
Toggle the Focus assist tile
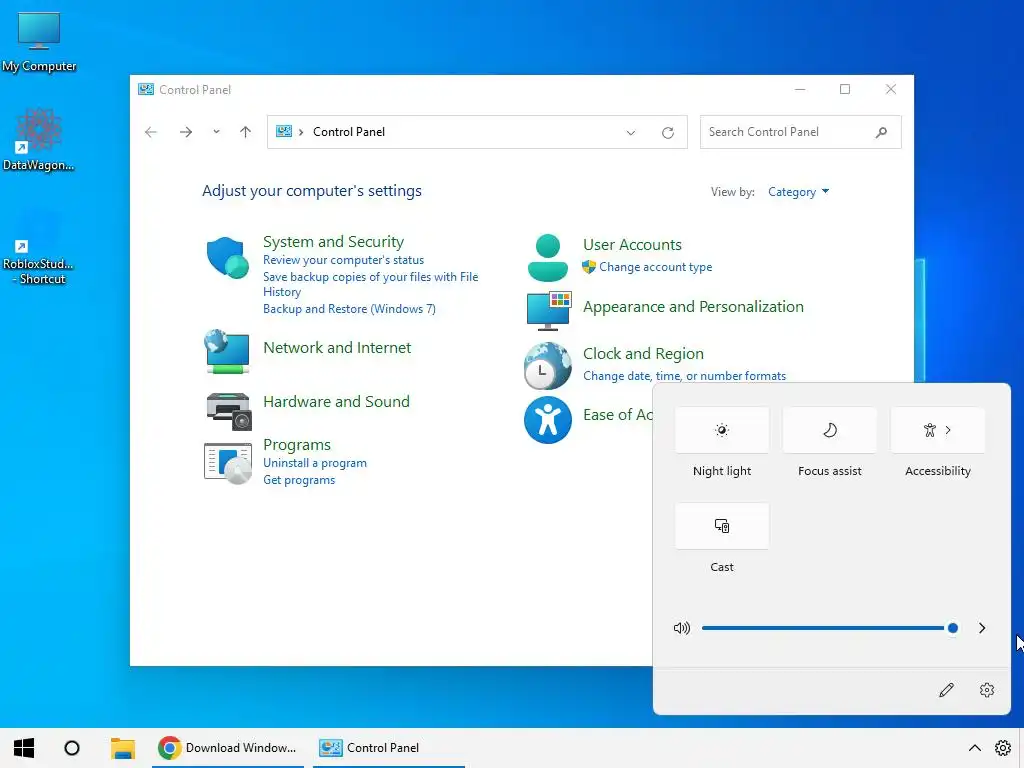point(829,430)
